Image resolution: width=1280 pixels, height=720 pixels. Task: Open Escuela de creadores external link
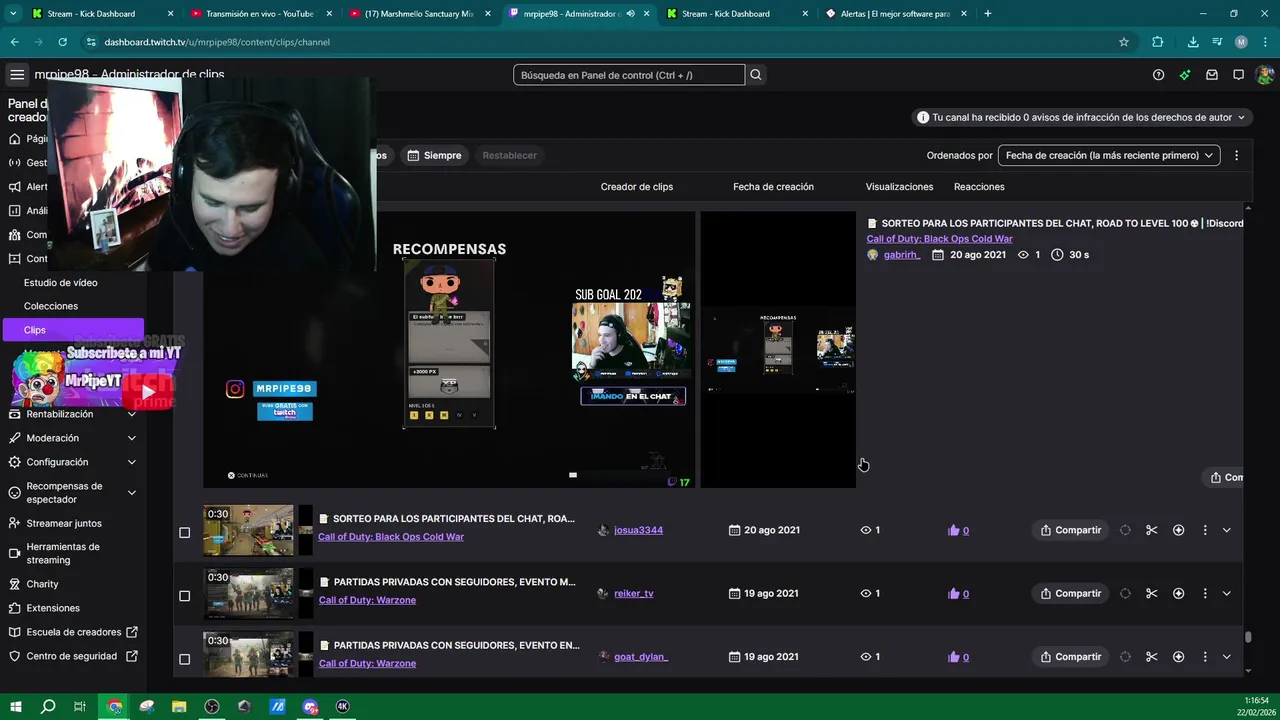click(74, 632)
